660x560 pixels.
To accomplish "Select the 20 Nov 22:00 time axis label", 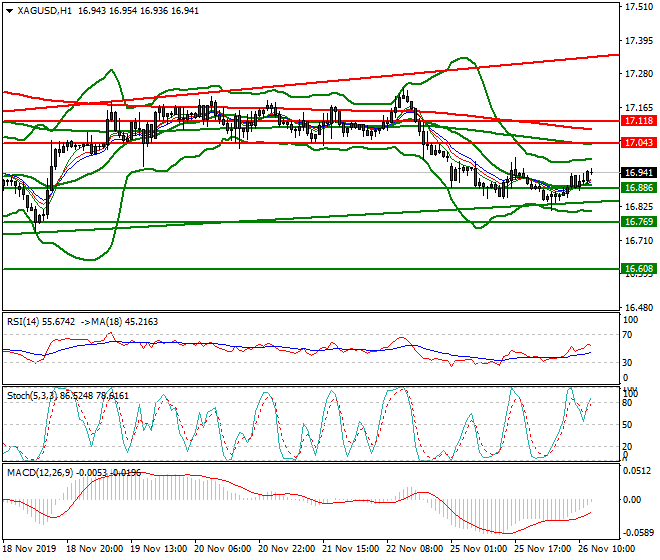I will tap(287, 549).
